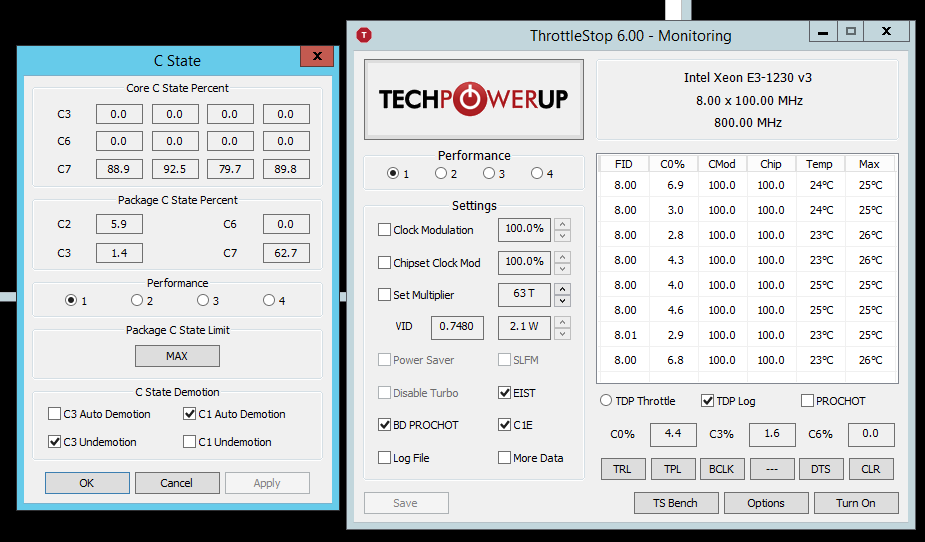Image resolution: width=925 pixels, height=542 pixels.
Task: Open the TRL turbo ratio limits button
Action: point(623,469)
